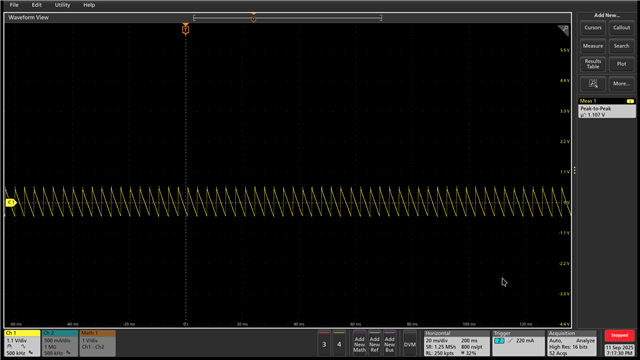The height and width of the screenshot is (360, 640).
Task: Click the trigger source channel 2 icon
Action: click(499, 341)
